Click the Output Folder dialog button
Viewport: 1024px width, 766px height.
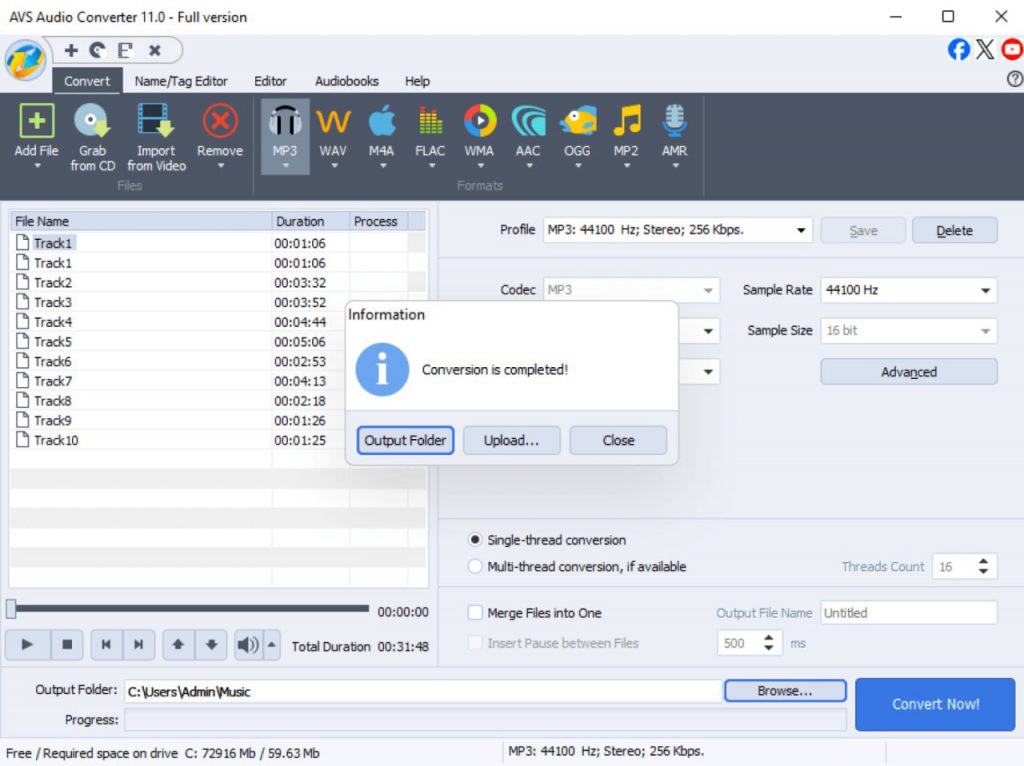[x=405, y=441]
